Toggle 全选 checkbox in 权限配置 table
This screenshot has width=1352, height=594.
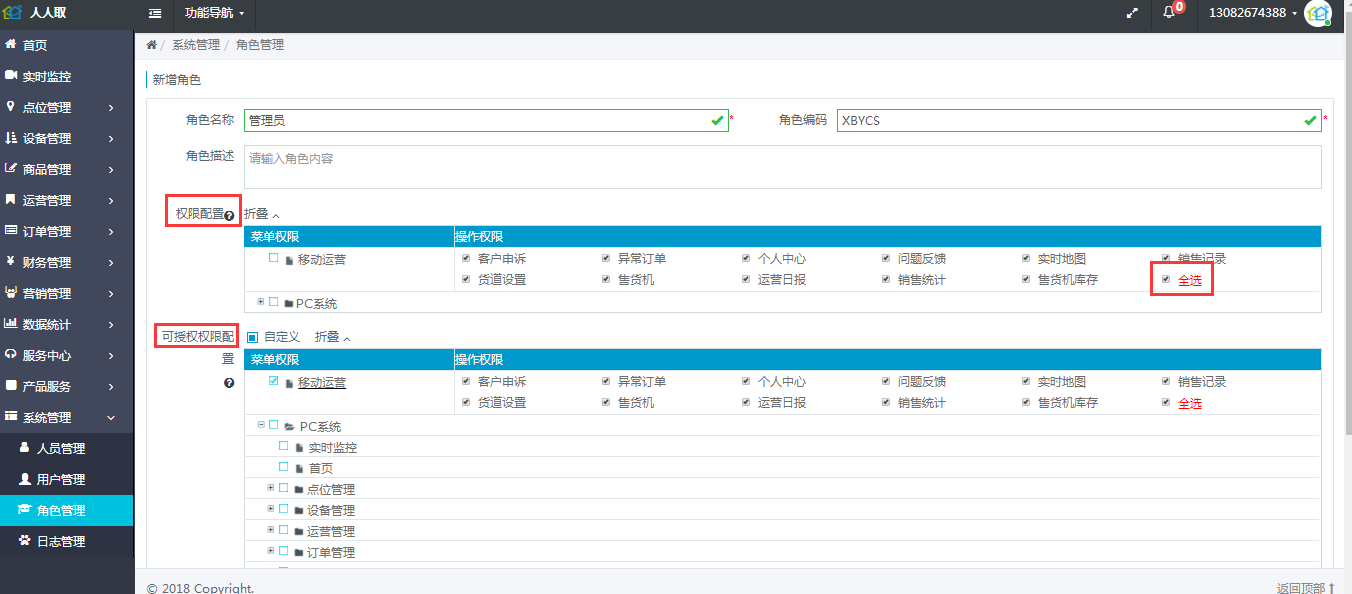coord(1166,279)
